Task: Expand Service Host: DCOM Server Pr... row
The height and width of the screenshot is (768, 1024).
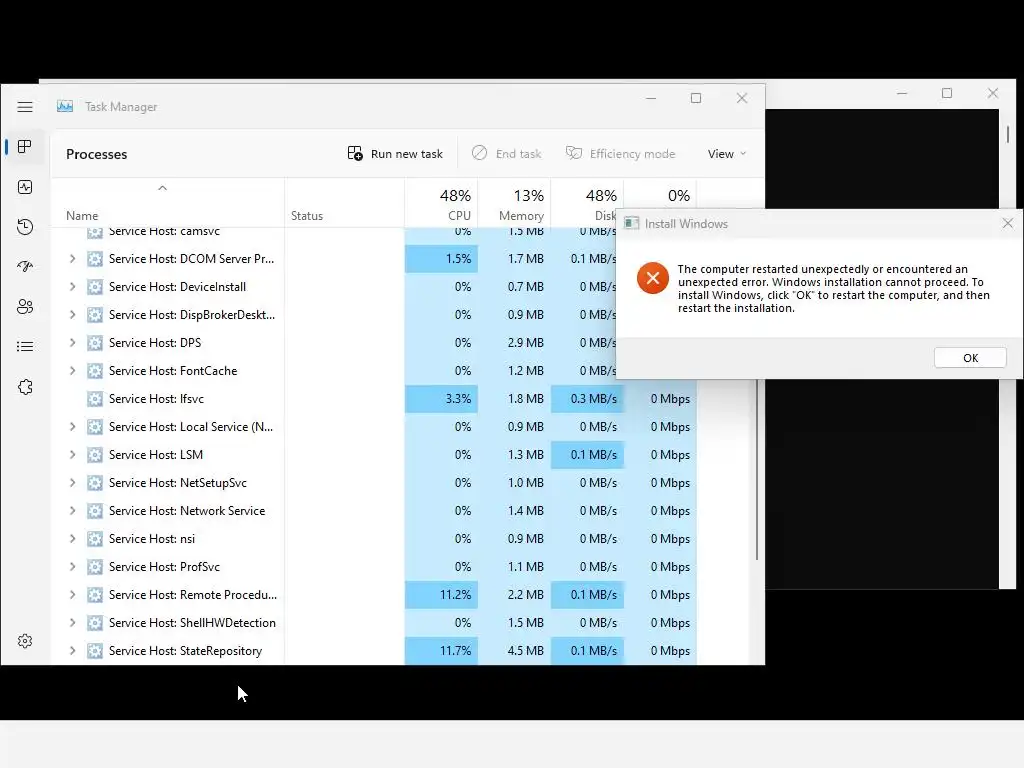Action: pos(72,259)
